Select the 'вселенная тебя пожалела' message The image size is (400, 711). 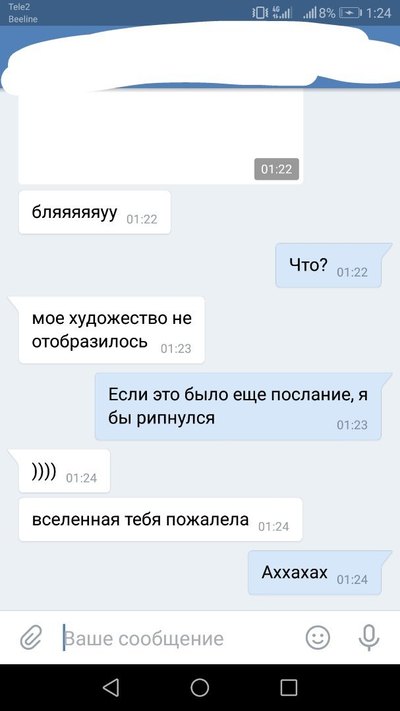(160, 519)
